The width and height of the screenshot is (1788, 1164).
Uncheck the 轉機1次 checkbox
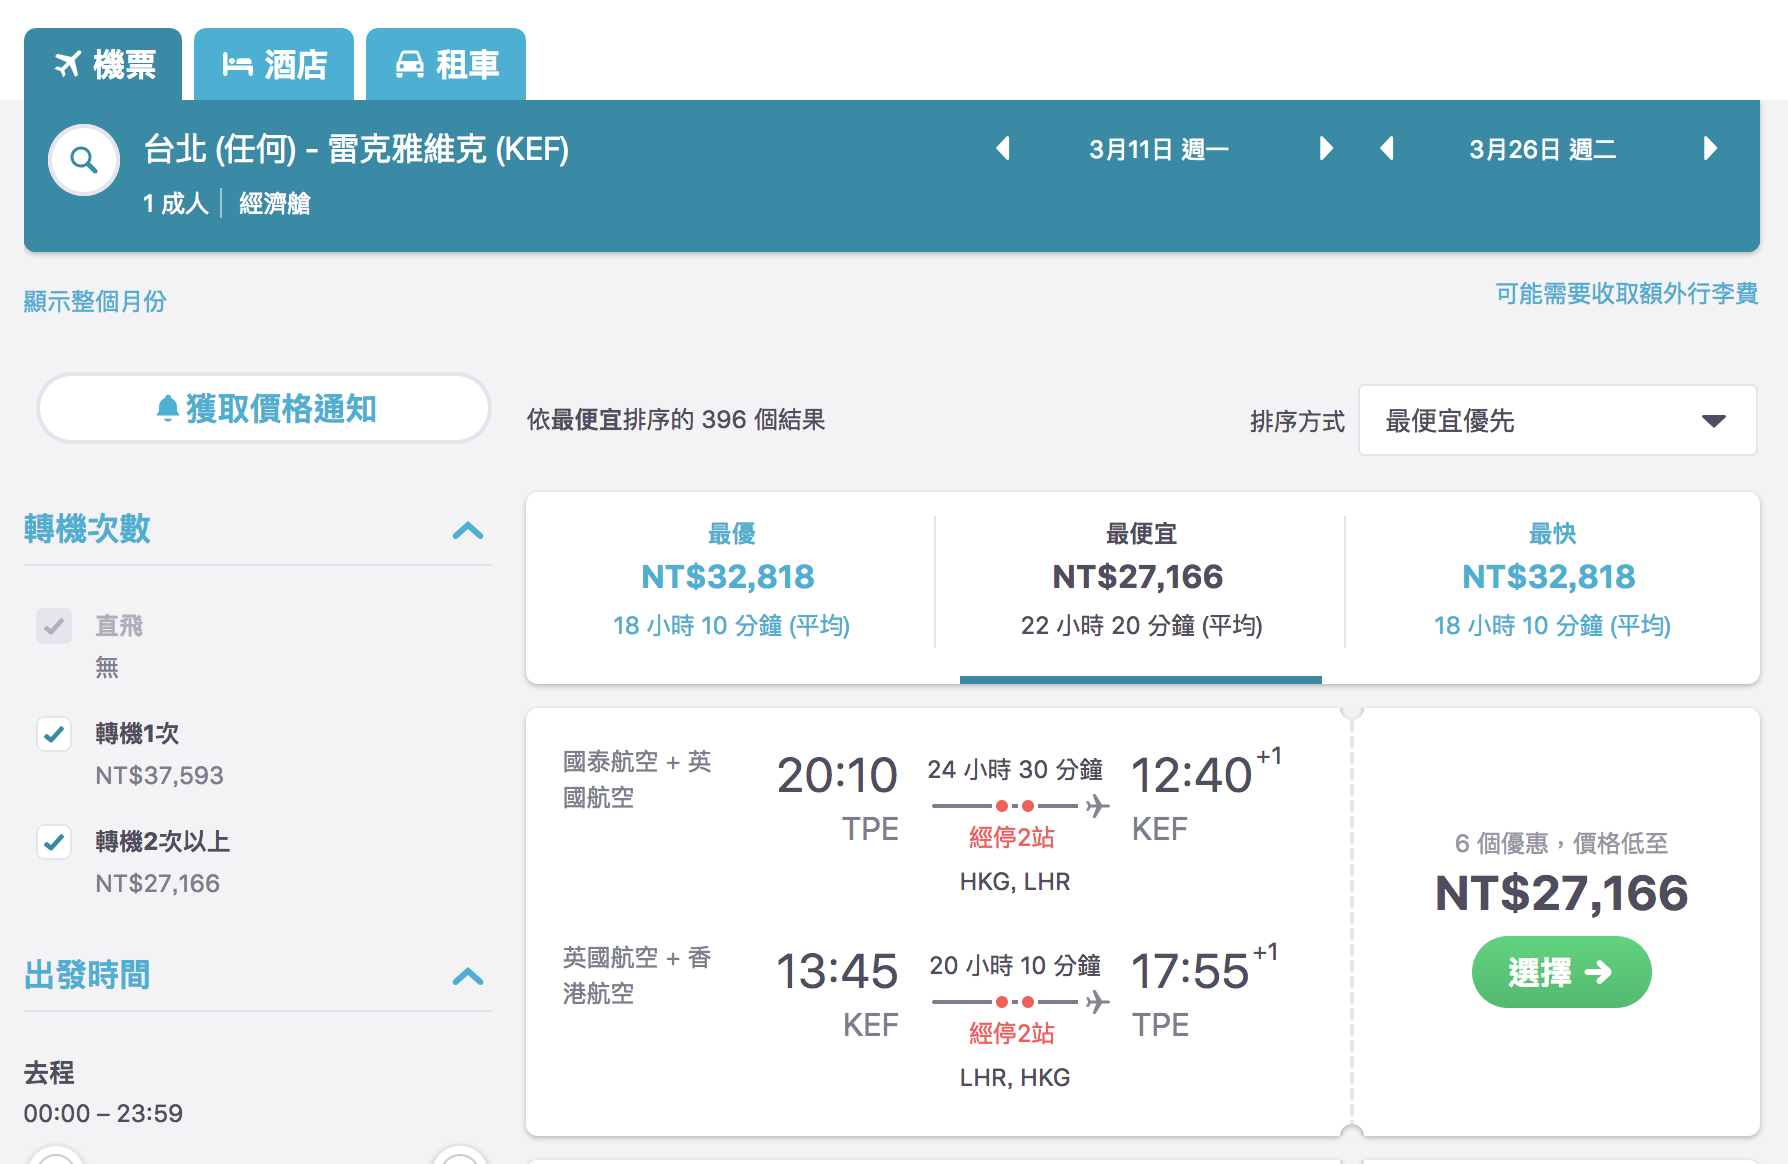[x=54, y=734]
